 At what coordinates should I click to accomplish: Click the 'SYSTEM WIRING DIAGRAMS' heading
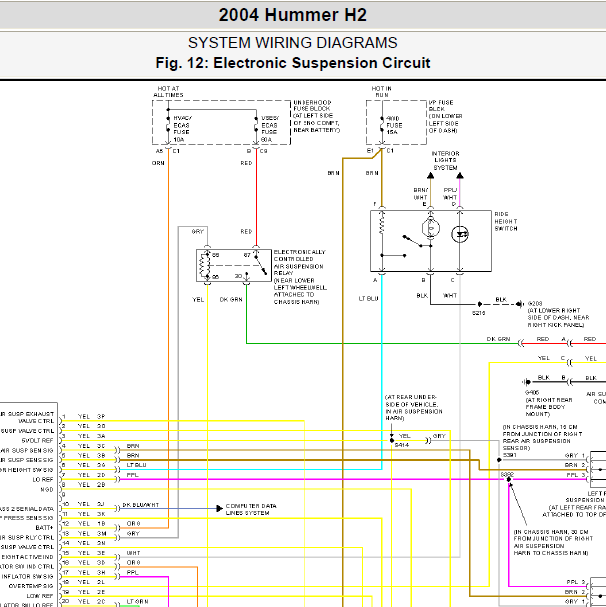292,43
